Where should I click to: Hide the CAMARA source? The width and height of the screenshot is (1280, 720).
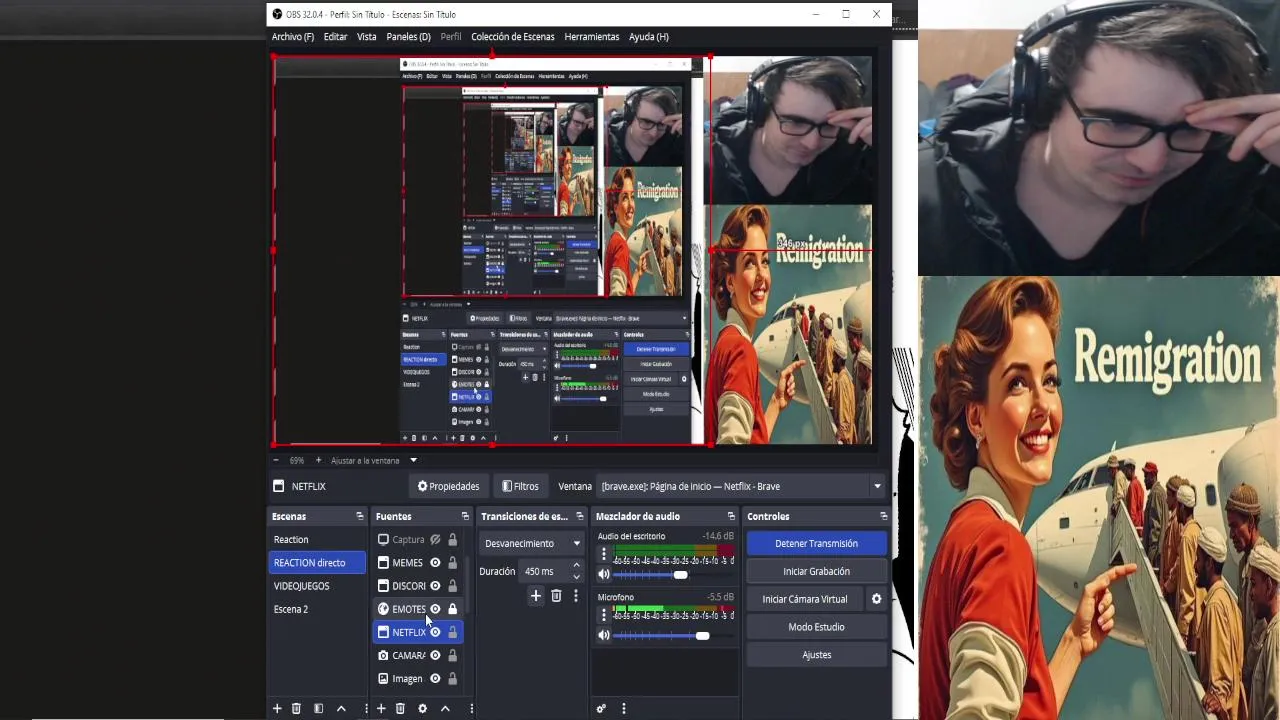(435, 655)
